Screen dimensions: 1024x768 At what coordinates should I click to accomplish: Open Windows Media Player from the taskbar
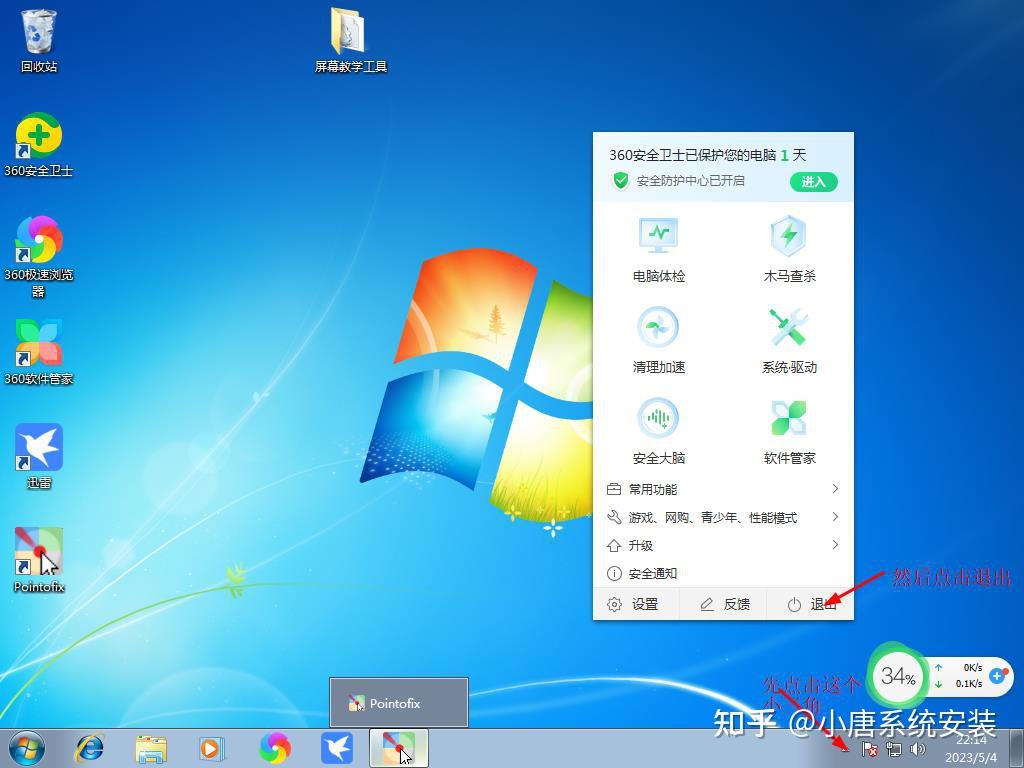pyautogui.click(x=212, y=748)
